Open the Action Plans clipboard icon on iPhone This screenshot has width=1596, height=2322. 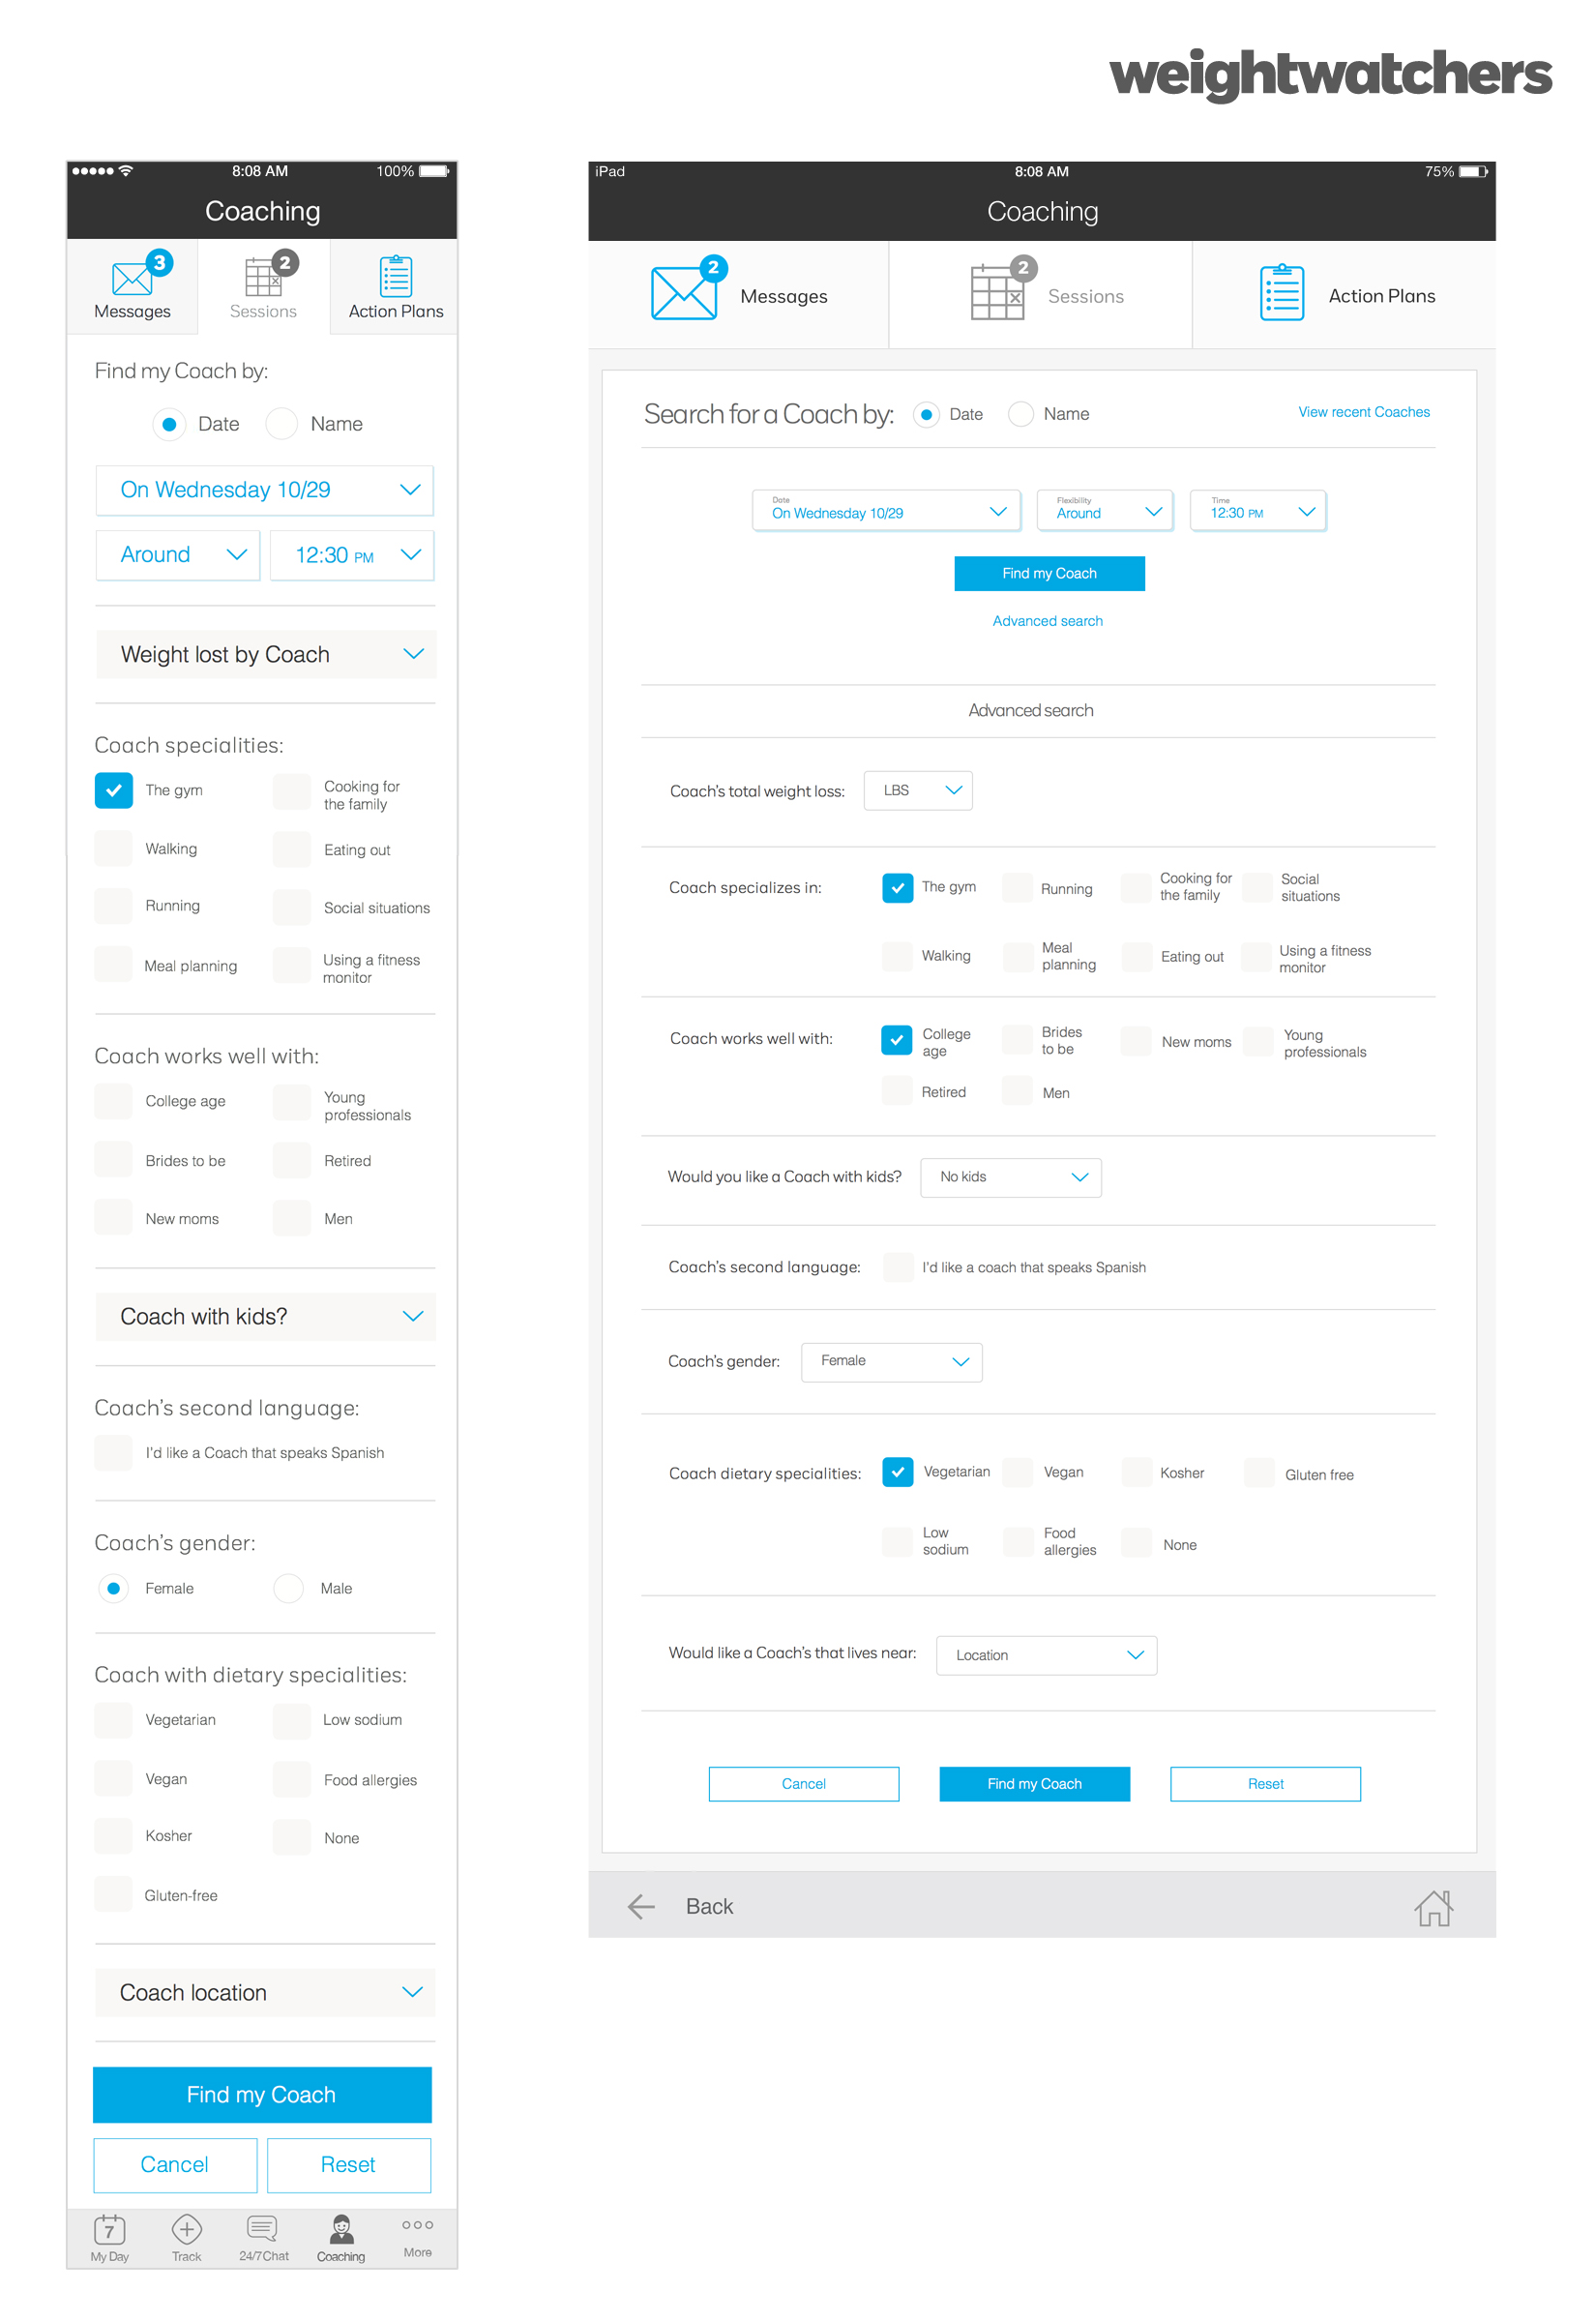point(396,276)
